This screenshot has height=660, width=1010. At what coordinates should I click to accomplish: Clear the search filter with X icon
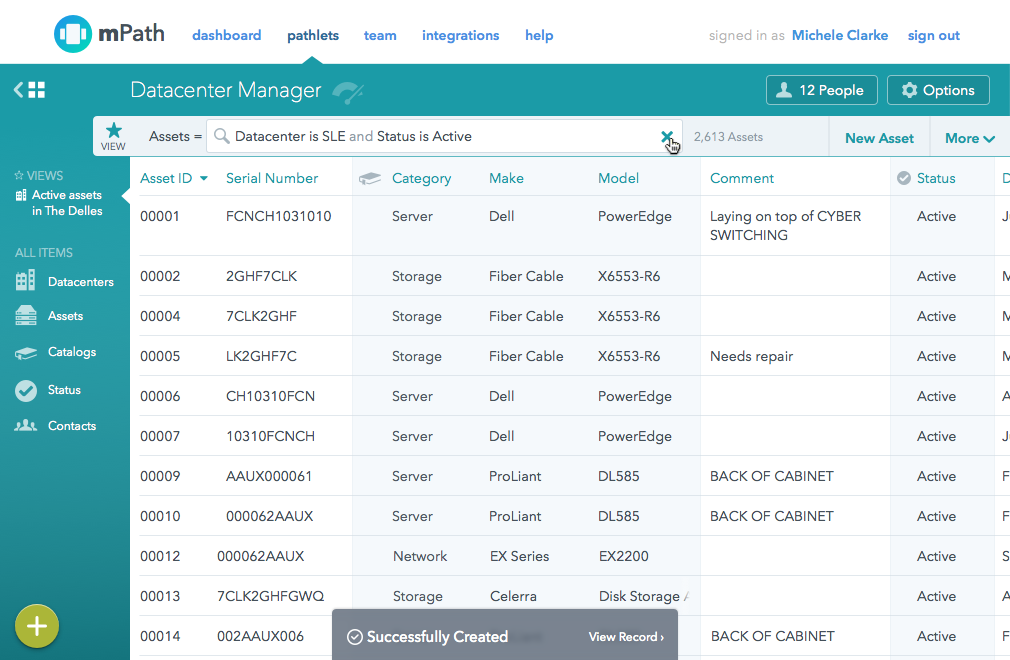click(x=666, y=136)
